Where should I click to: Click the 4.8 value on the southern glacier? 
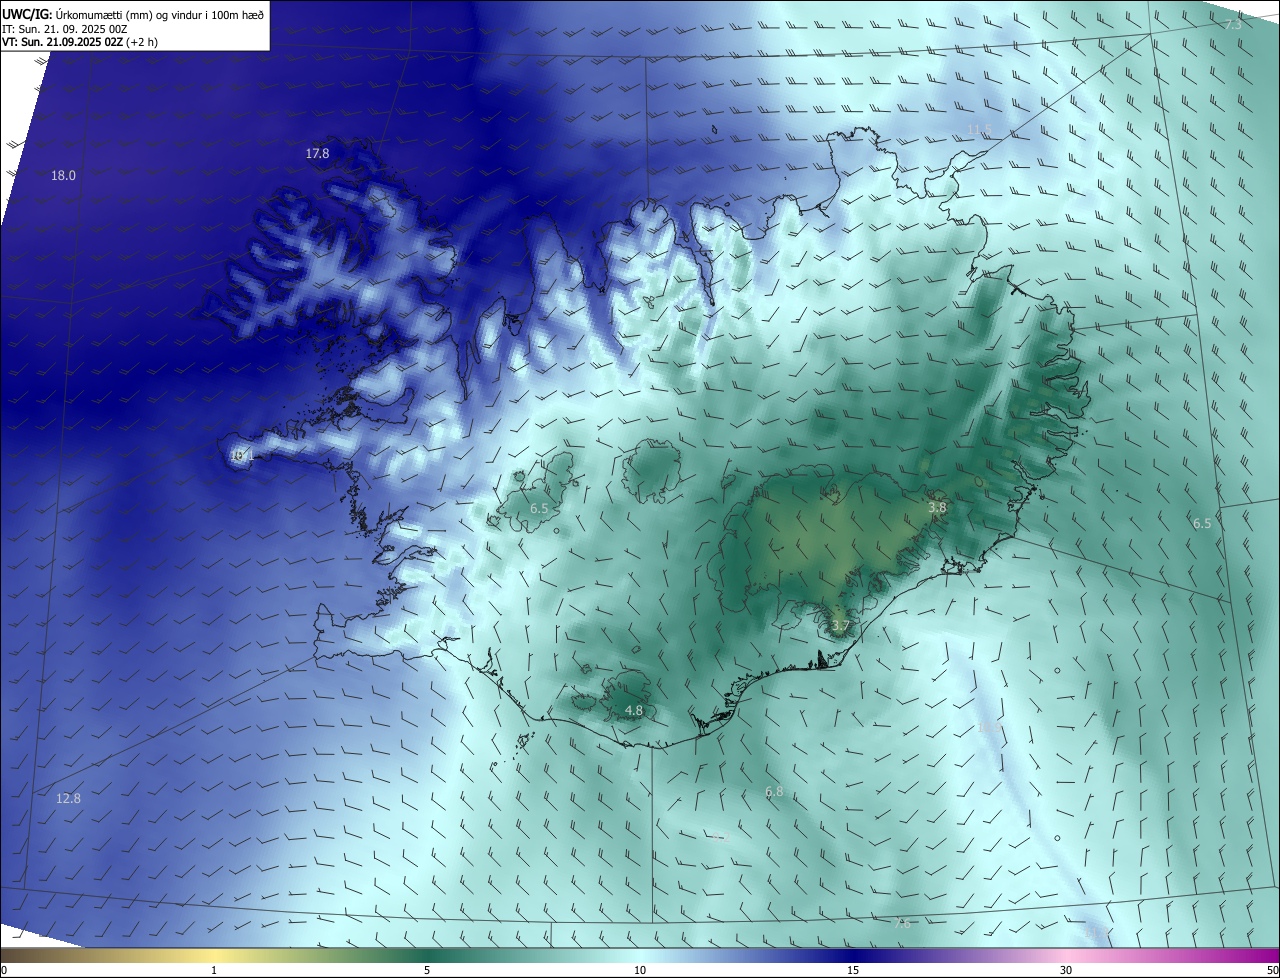634,711
